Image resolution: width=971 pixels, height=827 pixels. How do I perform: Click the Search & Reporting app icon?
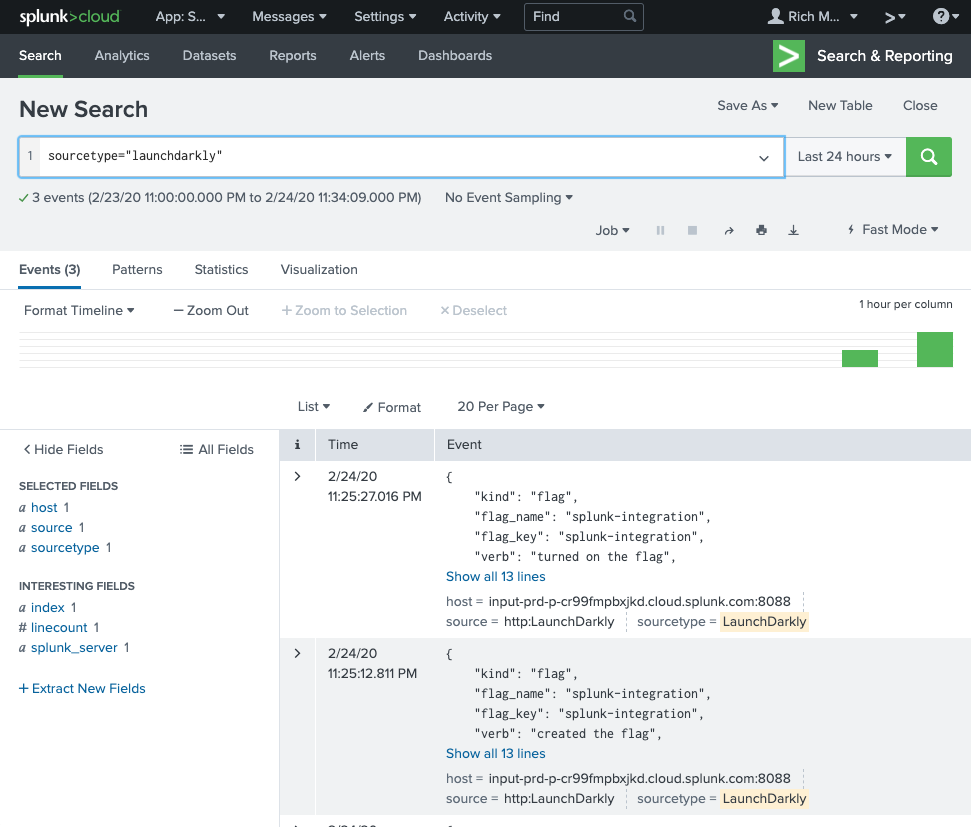(788, 56)
